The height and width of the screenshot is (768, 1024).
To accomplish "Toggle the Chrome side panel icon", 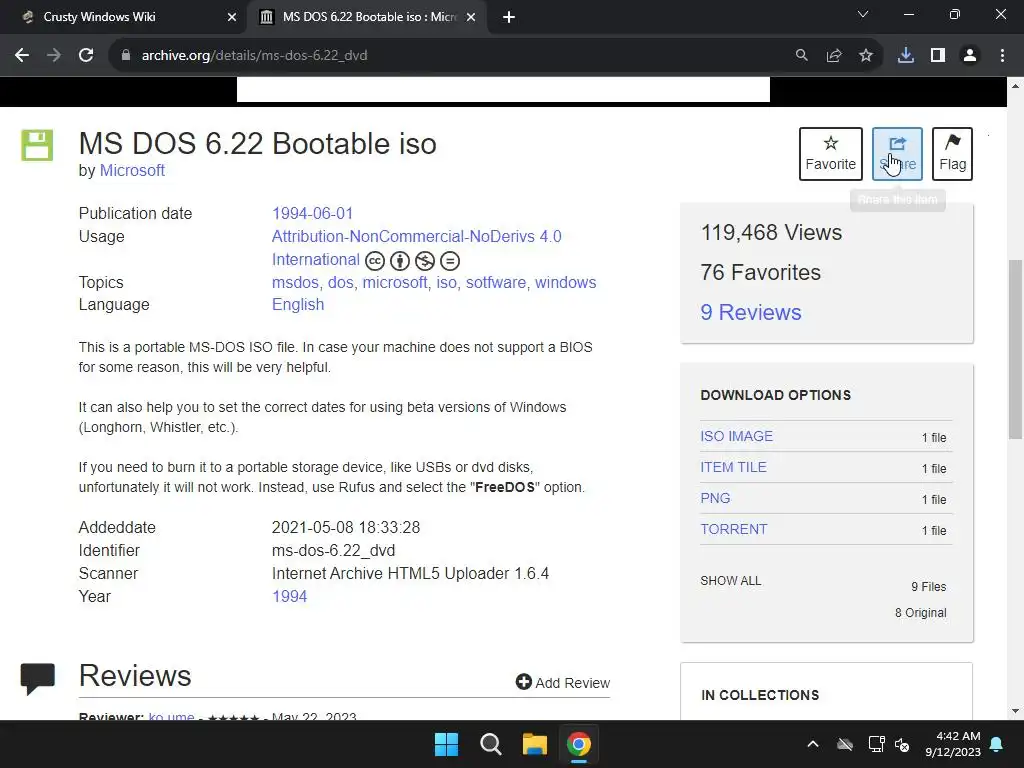I will (938, 56).
